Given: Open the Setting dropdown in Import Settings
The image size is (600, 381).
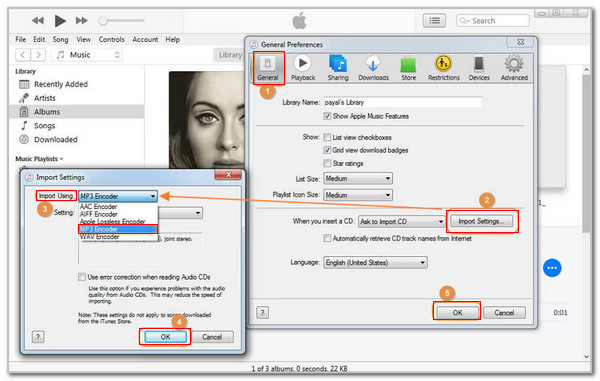Looking at the screenshot, I should point(181,213).
